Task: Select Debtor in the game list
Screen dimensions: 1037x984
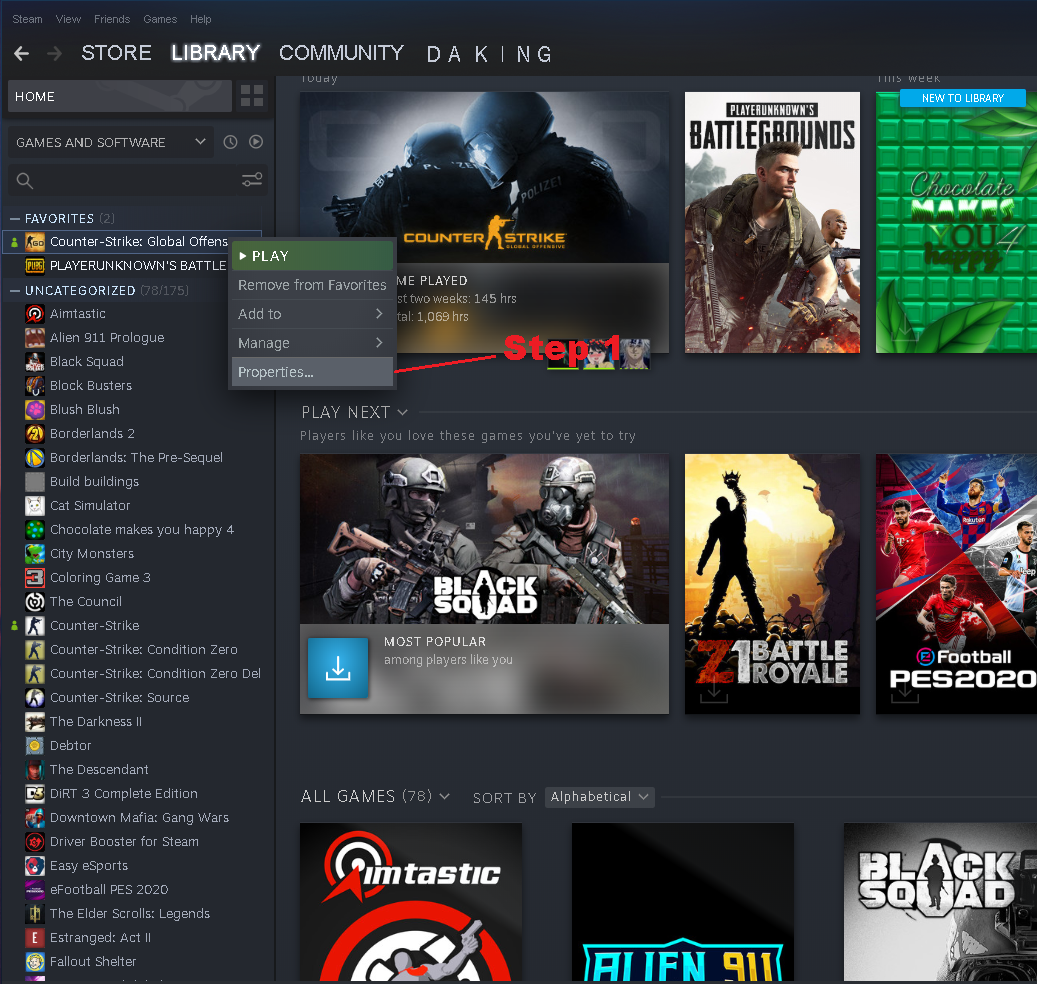Action: point(71,745)
